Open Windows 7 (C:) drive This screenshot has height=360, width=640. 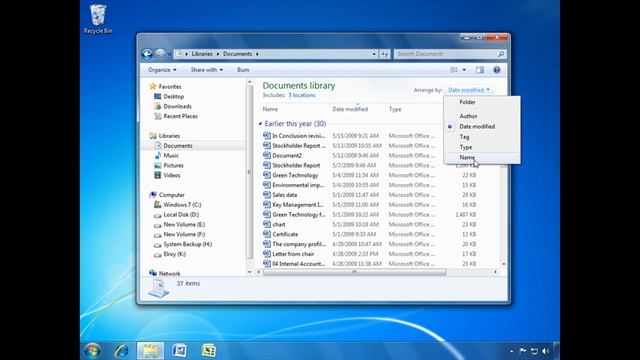(x=182, y=204)
